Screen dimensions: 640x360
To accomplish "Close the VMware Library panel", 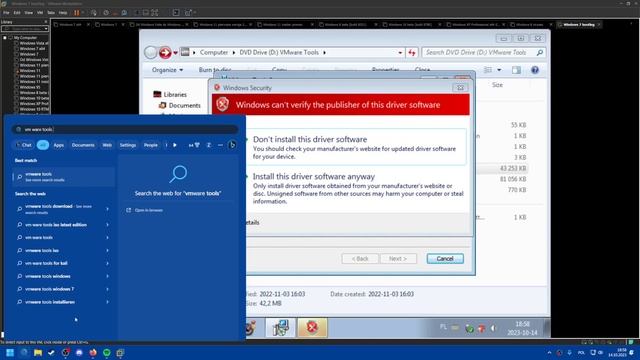I will pos(46,22).
